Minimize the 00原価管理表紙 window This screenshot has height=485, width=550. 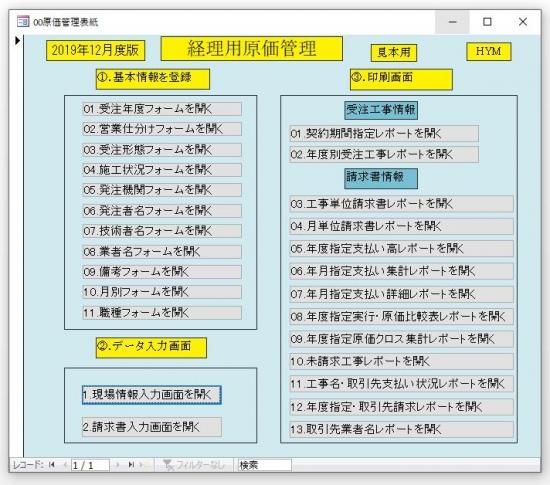pyautogui.click(x=452, y=22)
